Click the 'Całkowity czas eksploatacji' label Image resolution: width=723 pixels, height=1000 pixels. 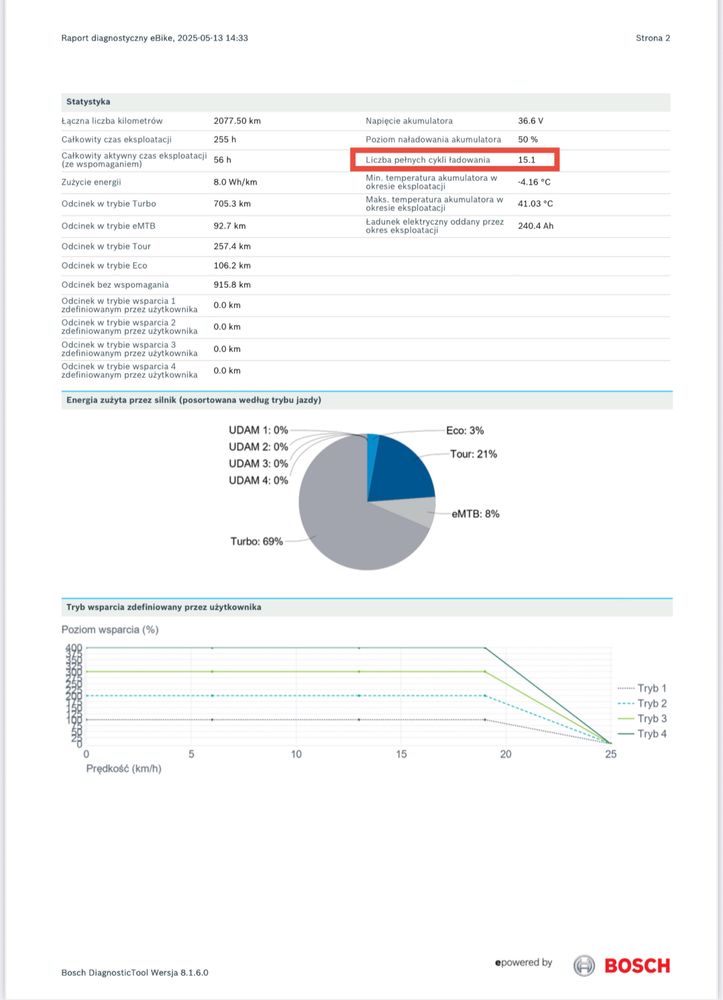(x=117, y=139)
